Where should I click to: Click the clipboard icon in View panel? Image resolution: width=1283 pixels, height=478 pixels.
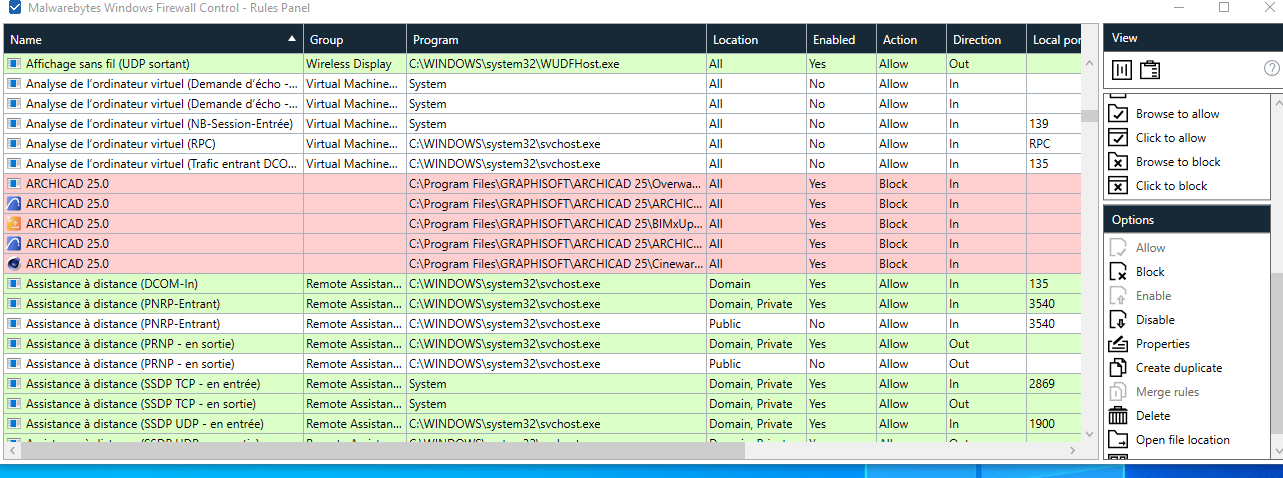pos(1149,70)
